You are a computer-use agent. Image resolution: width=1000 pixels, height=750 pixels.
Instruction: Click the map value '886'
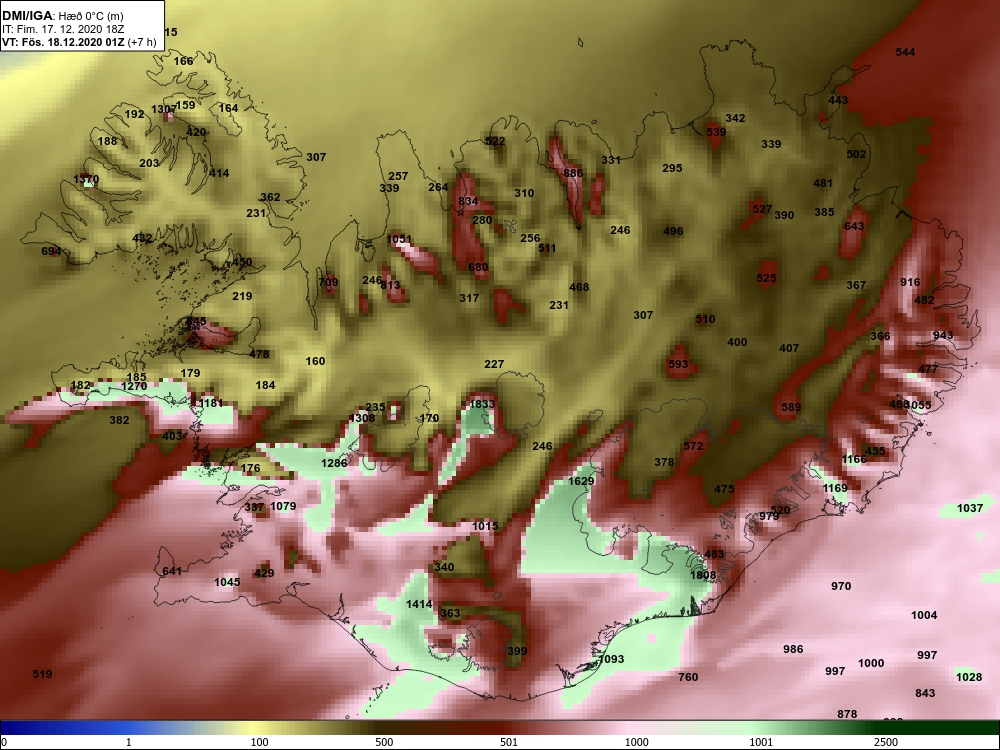point(573,173)
